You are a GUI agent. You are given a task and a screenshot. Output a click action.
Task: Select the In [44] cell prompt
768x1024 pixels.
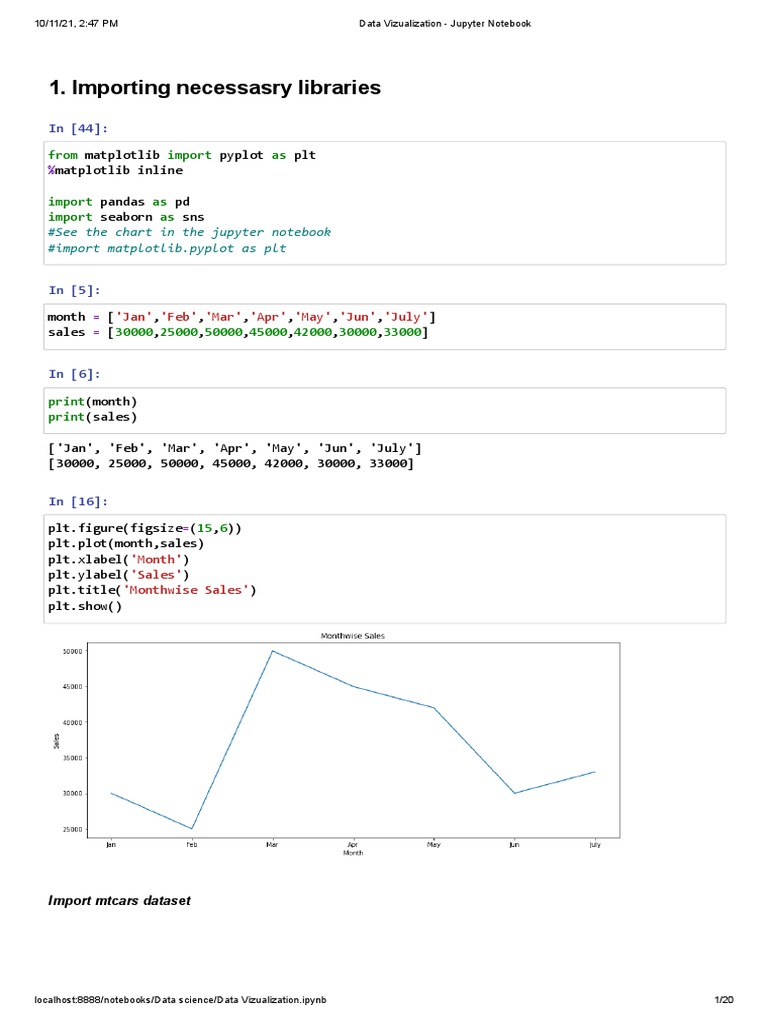point(78,128)
